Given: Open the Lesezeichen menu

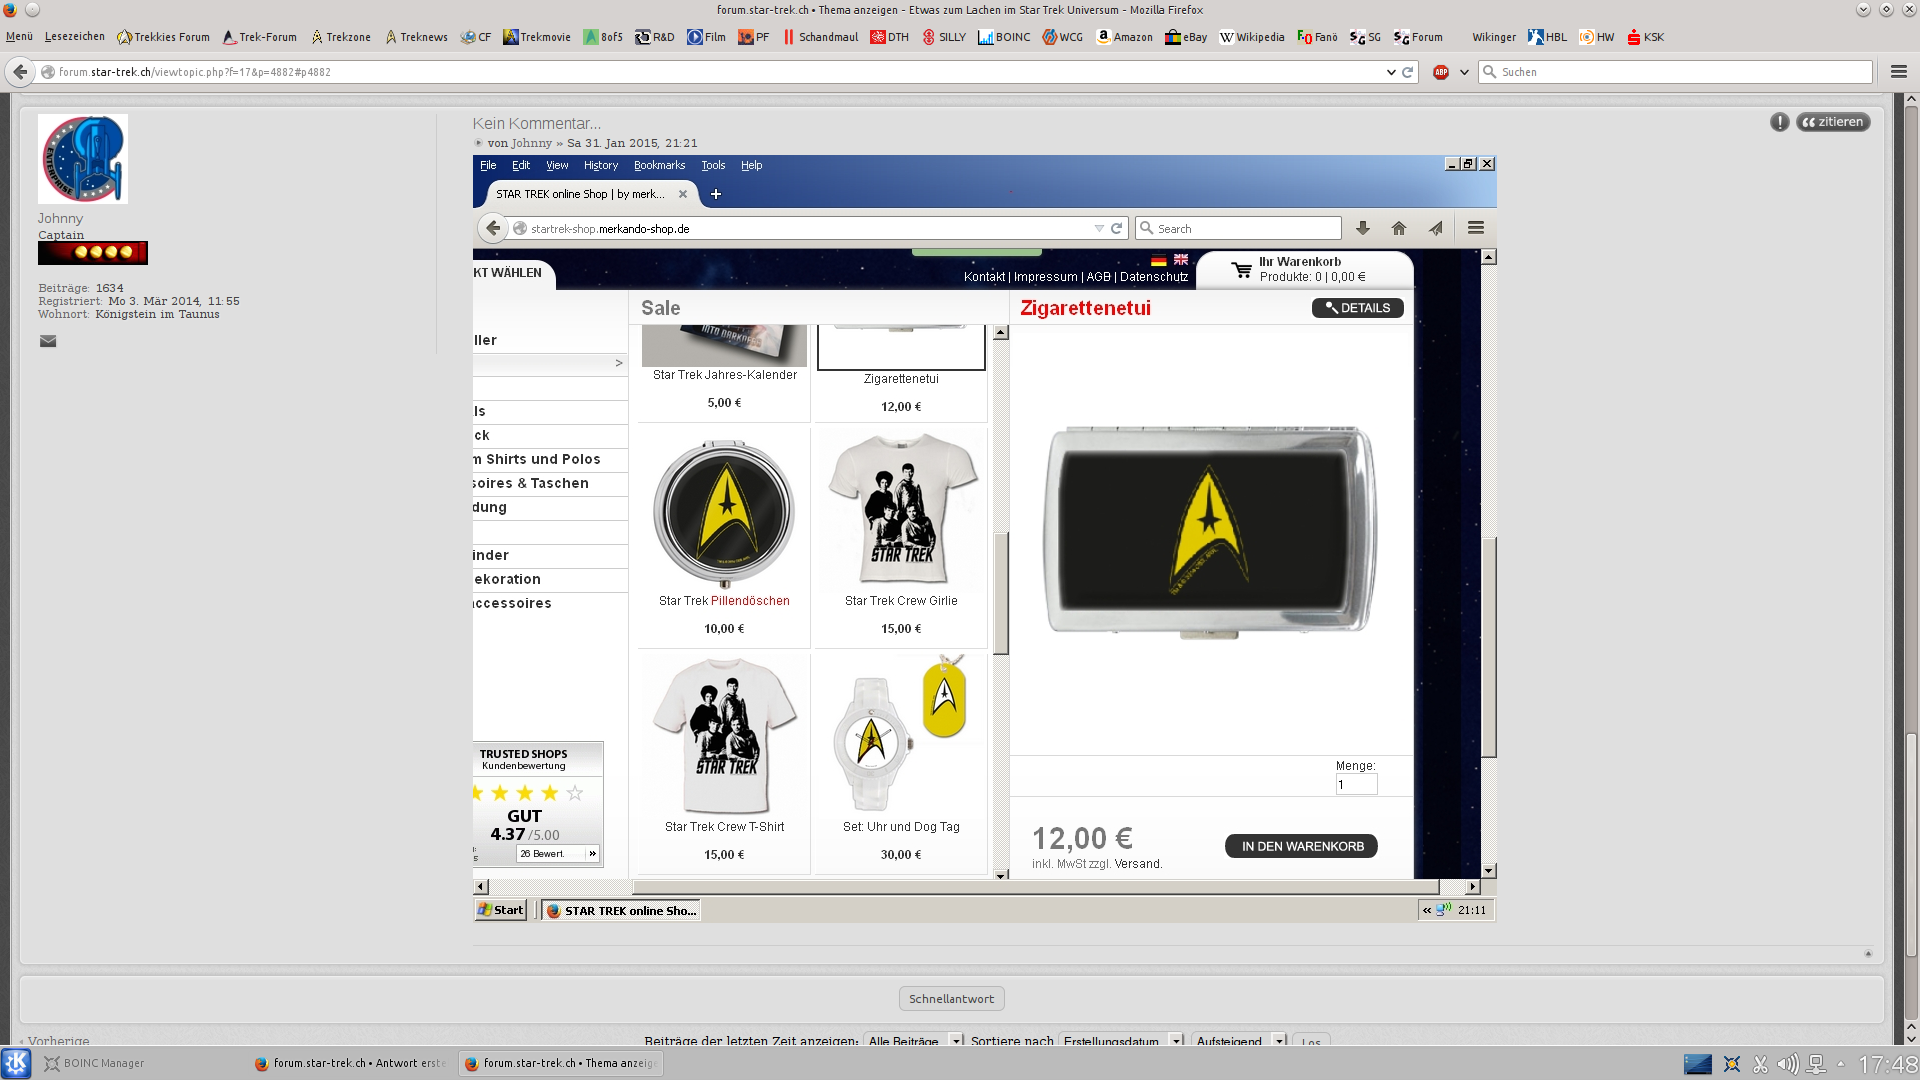Looking at the screenshot, I should tap(75, 37).
